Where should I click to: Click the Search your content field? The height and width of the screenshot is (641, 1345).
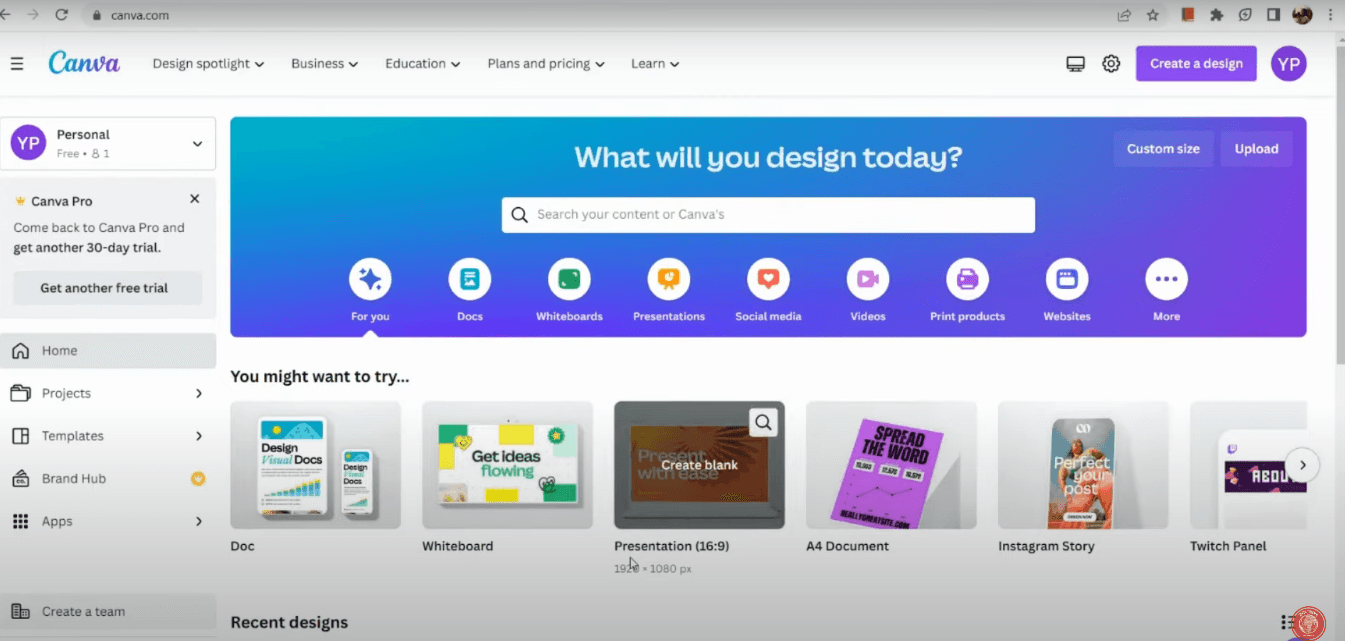[x=768, y=215]
